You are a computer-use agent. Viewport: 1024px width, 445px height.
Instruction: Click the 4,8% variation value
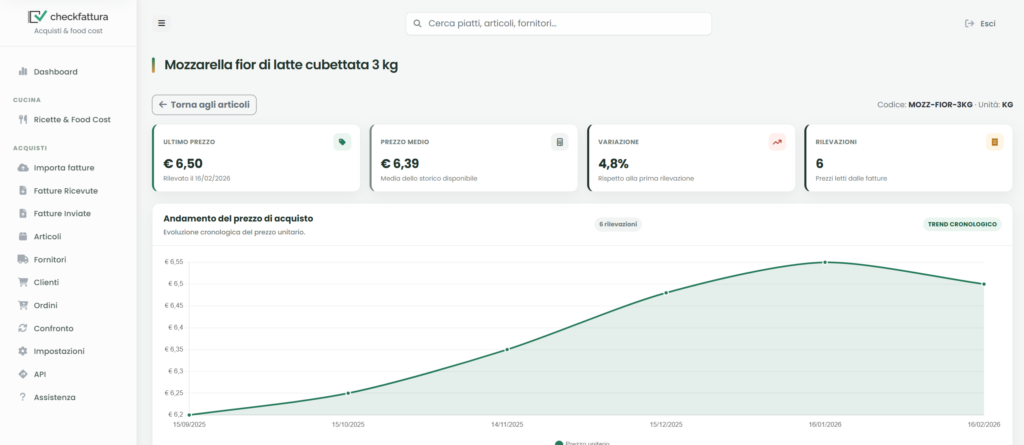(x=613, y=163)
